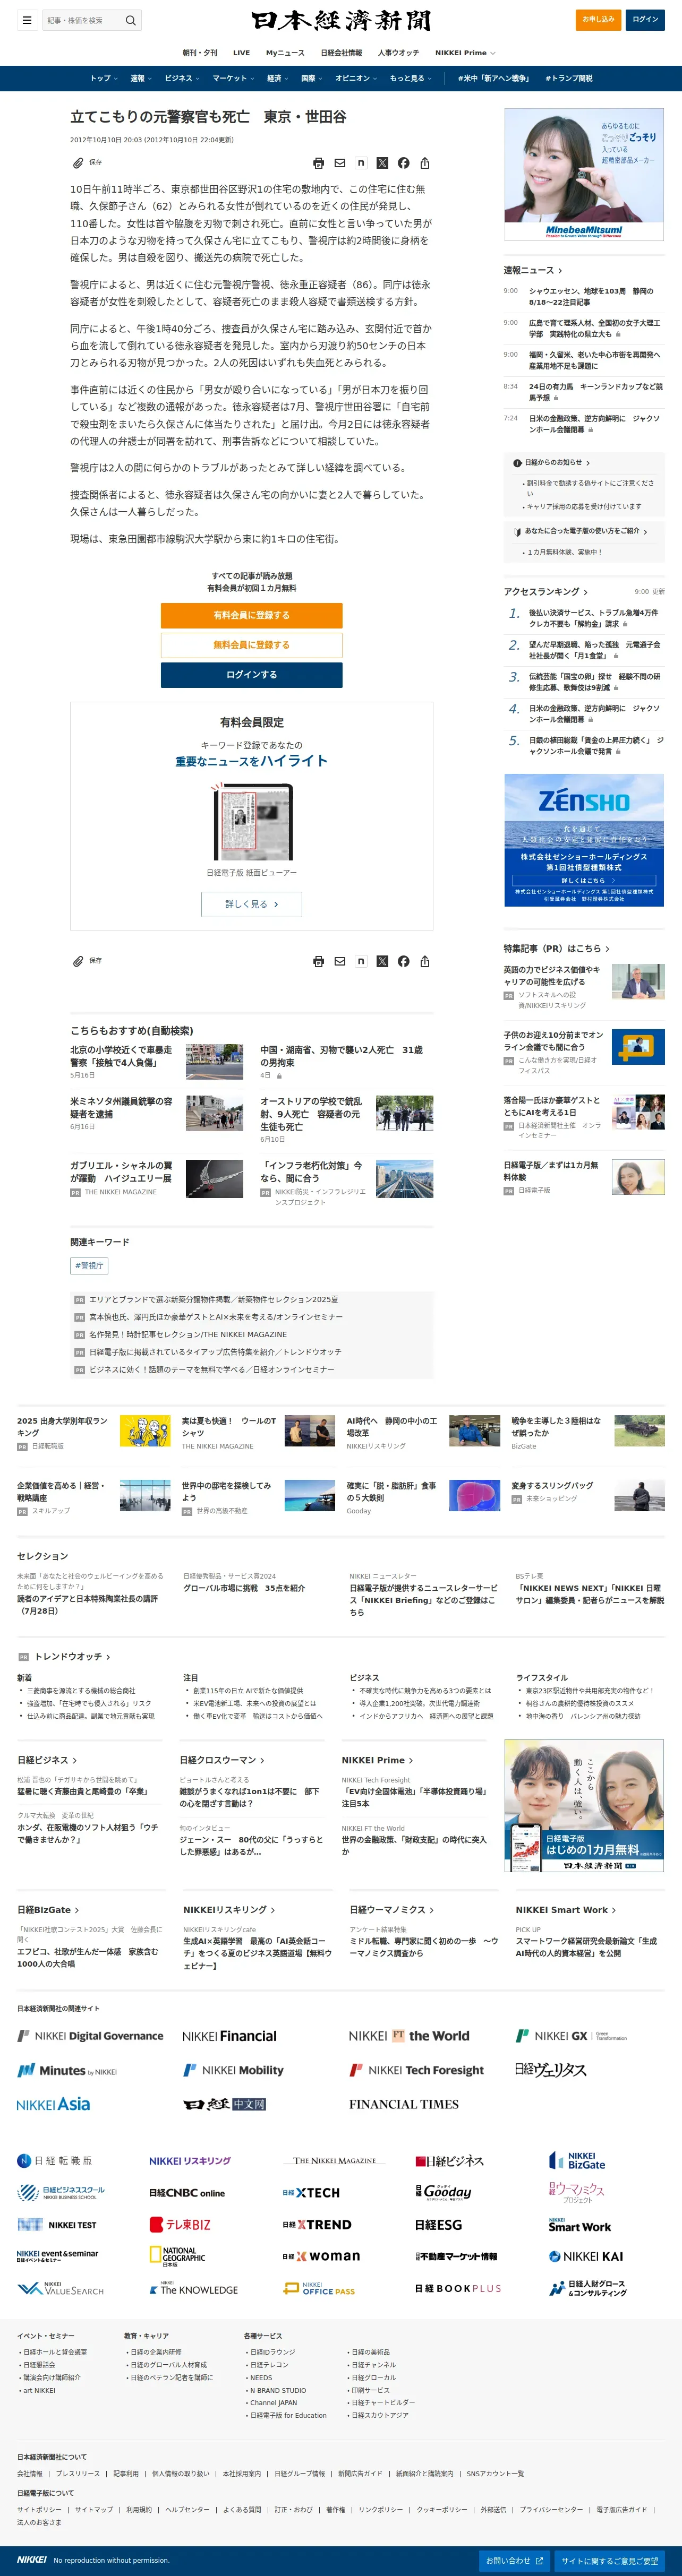Open the 朝刊・夕刊 menu item
The width and height of the screenshot is (682, 2576).
click(x=199, y=53)
